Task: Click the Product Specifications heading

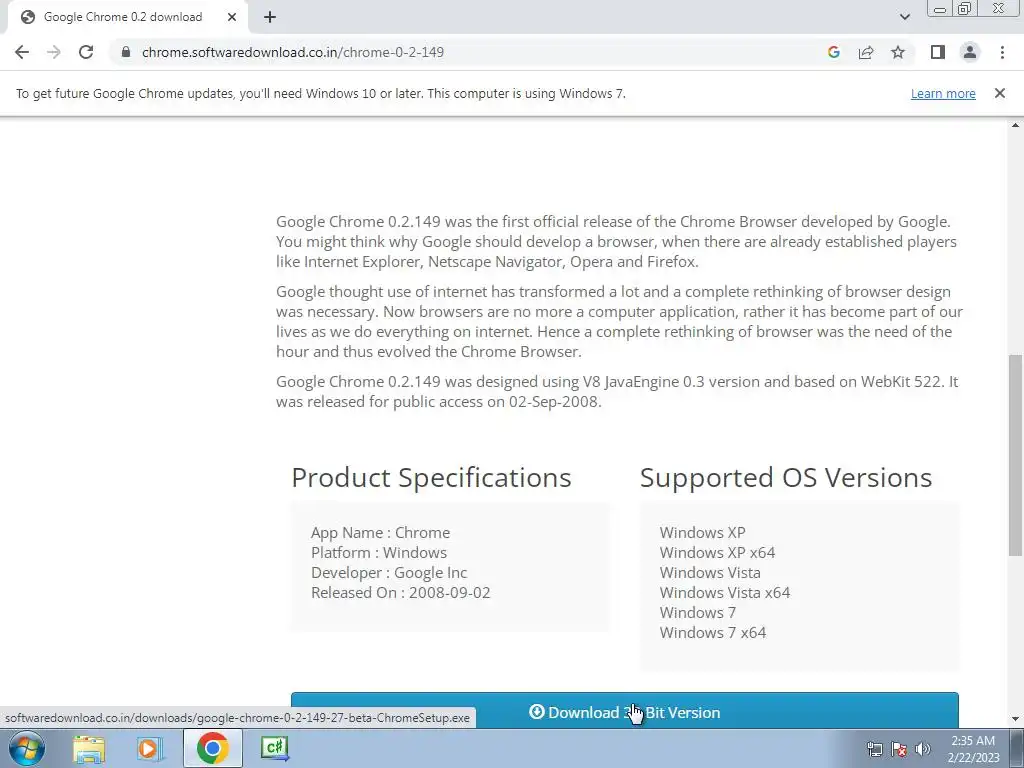Action: (431, 477)
